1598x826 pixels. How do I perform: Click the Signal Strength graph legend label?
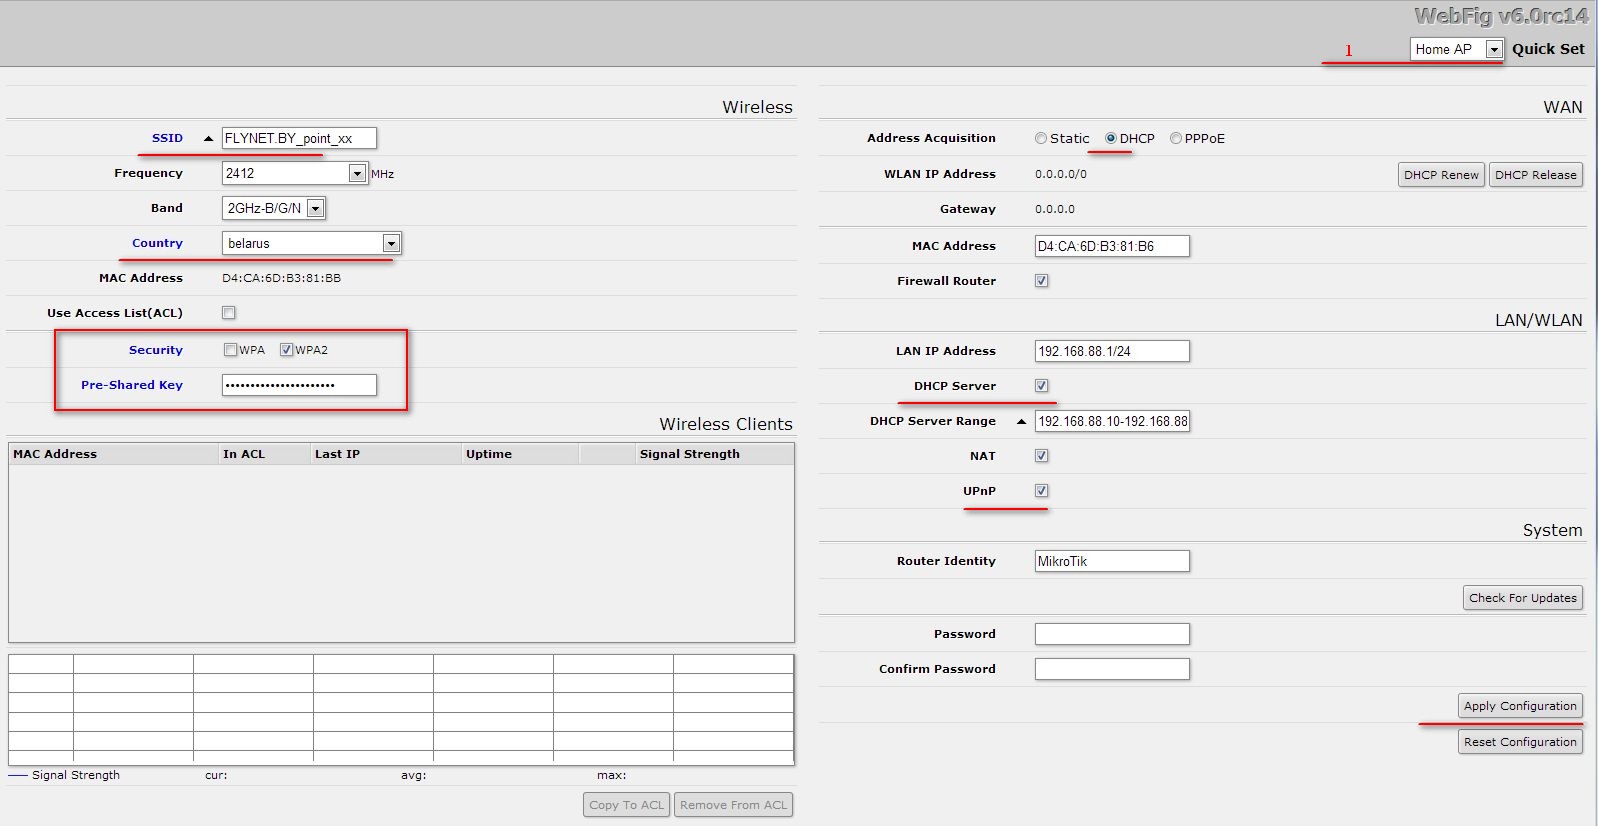76,775
